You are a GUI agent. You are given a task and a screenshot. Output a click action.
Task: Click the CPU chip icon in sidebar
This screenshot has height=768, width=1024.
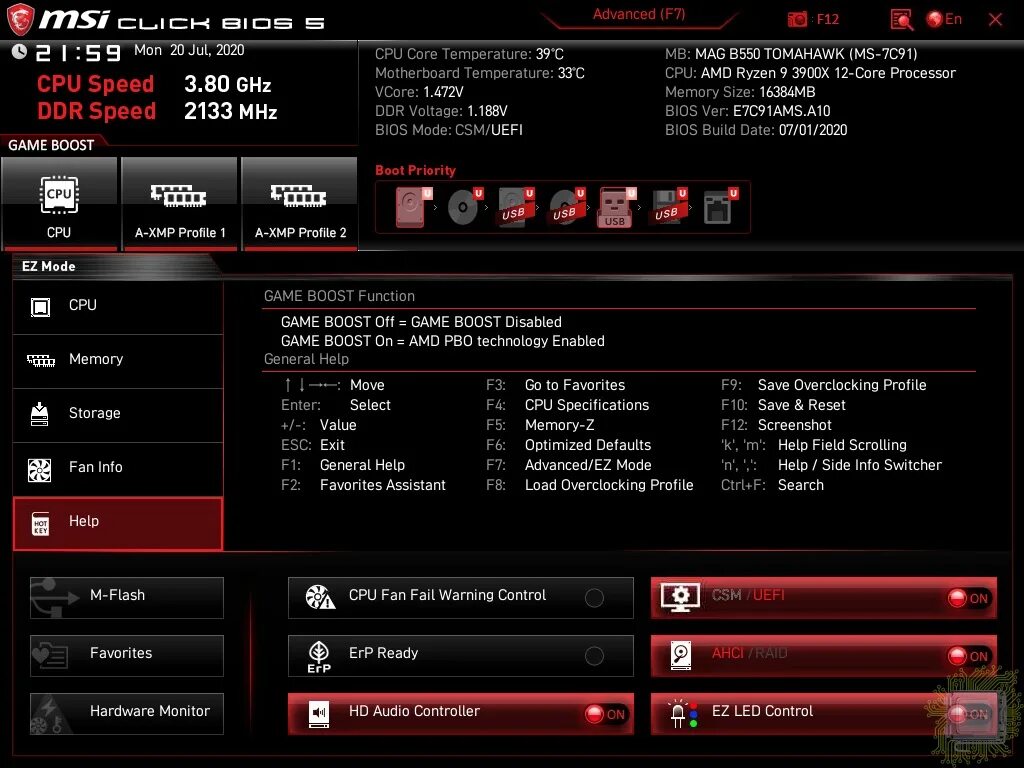pyautogui.click(x=40, y=306)
